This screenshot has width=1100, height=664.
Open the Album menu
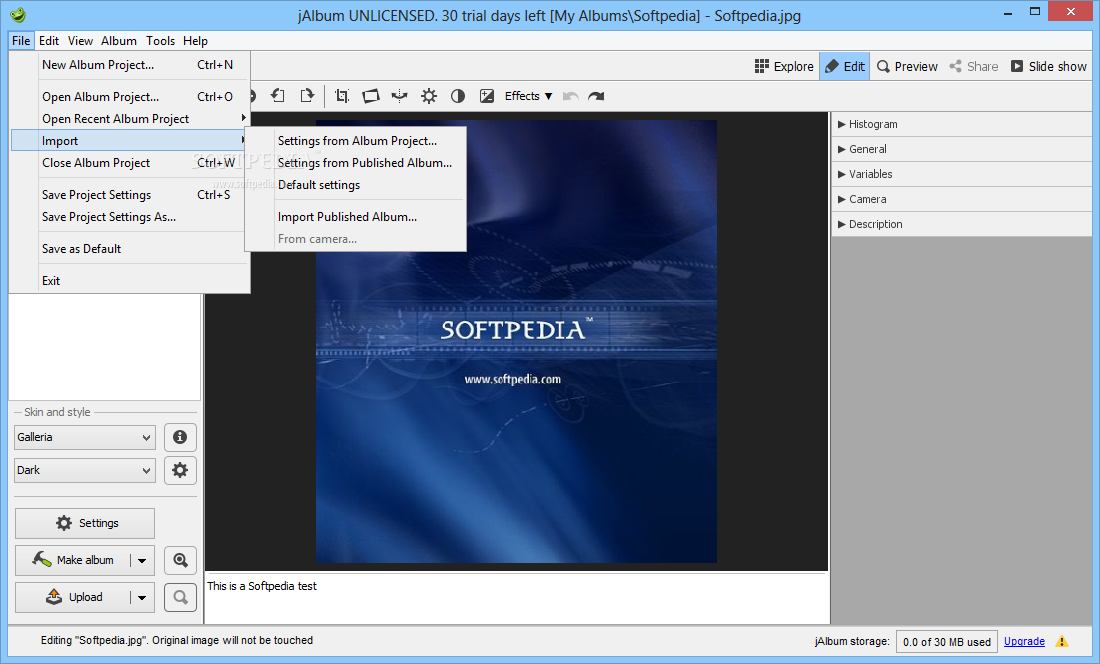pos(119,41)
